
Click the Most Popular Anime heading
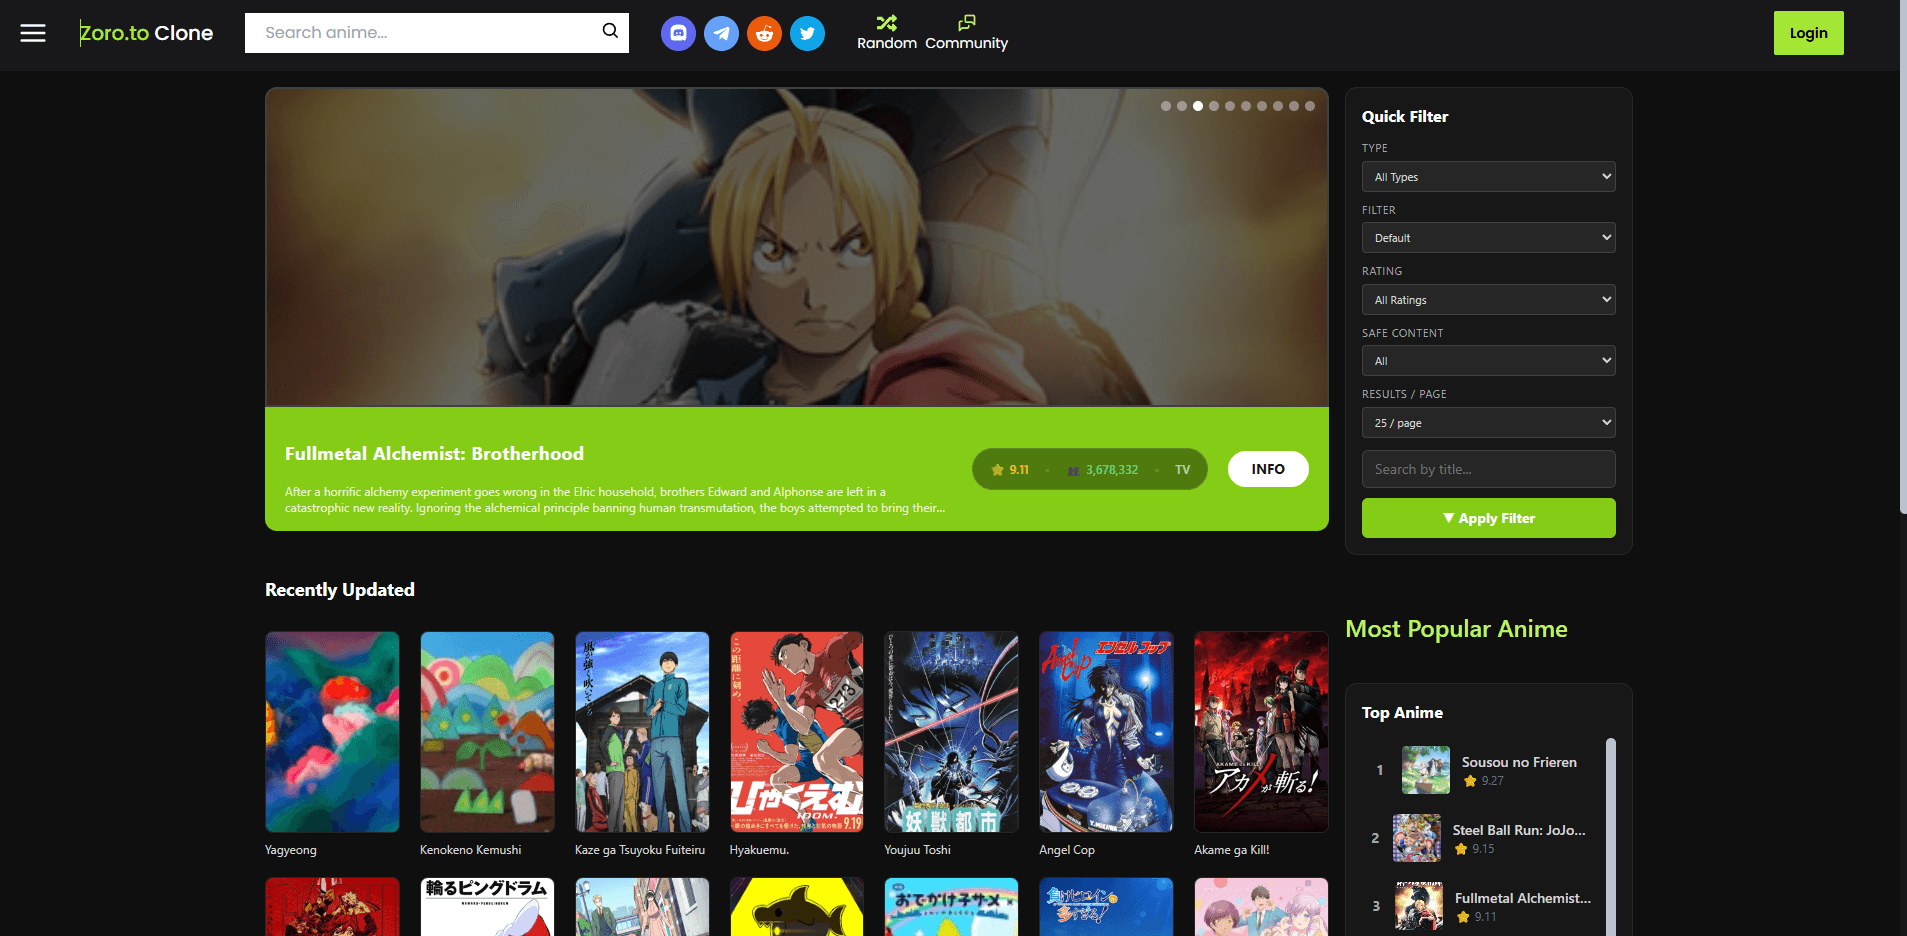pos(1456,629)
